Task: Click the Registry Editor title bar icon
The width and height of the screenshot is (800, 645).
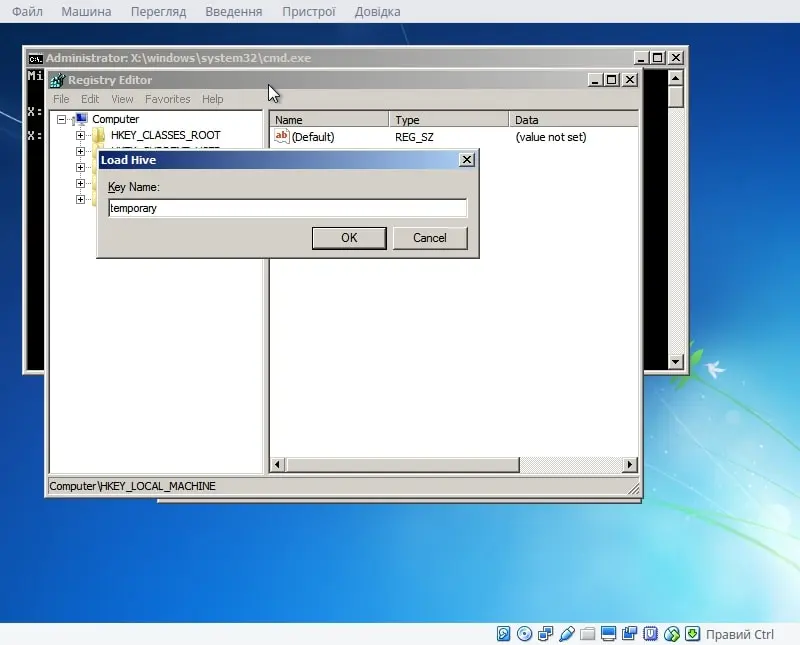Action: (57, 80)
